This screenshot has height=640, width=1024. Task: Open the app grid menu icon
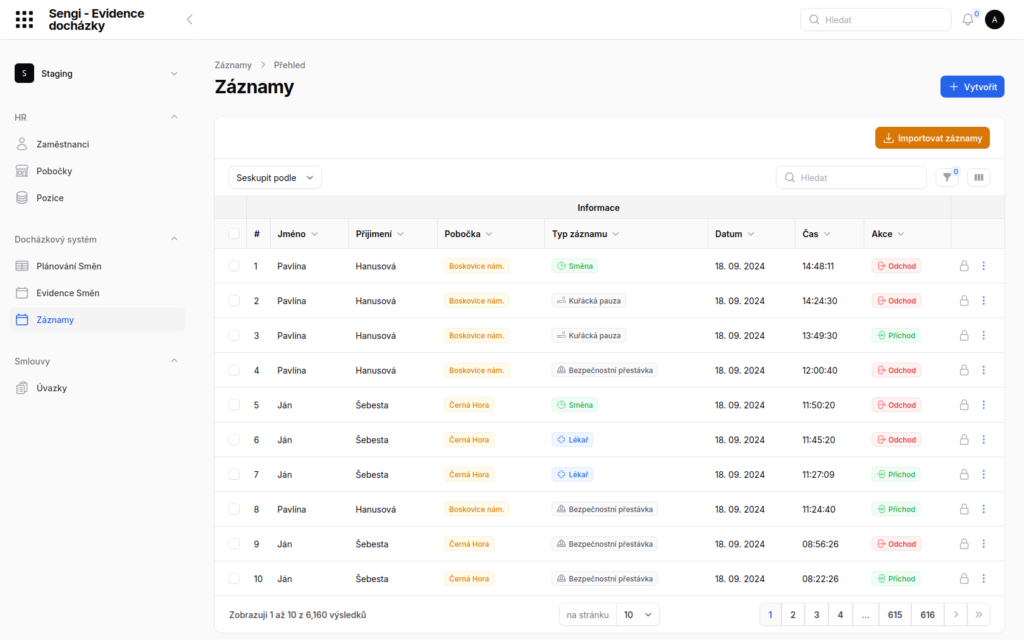tap(24, 19)
